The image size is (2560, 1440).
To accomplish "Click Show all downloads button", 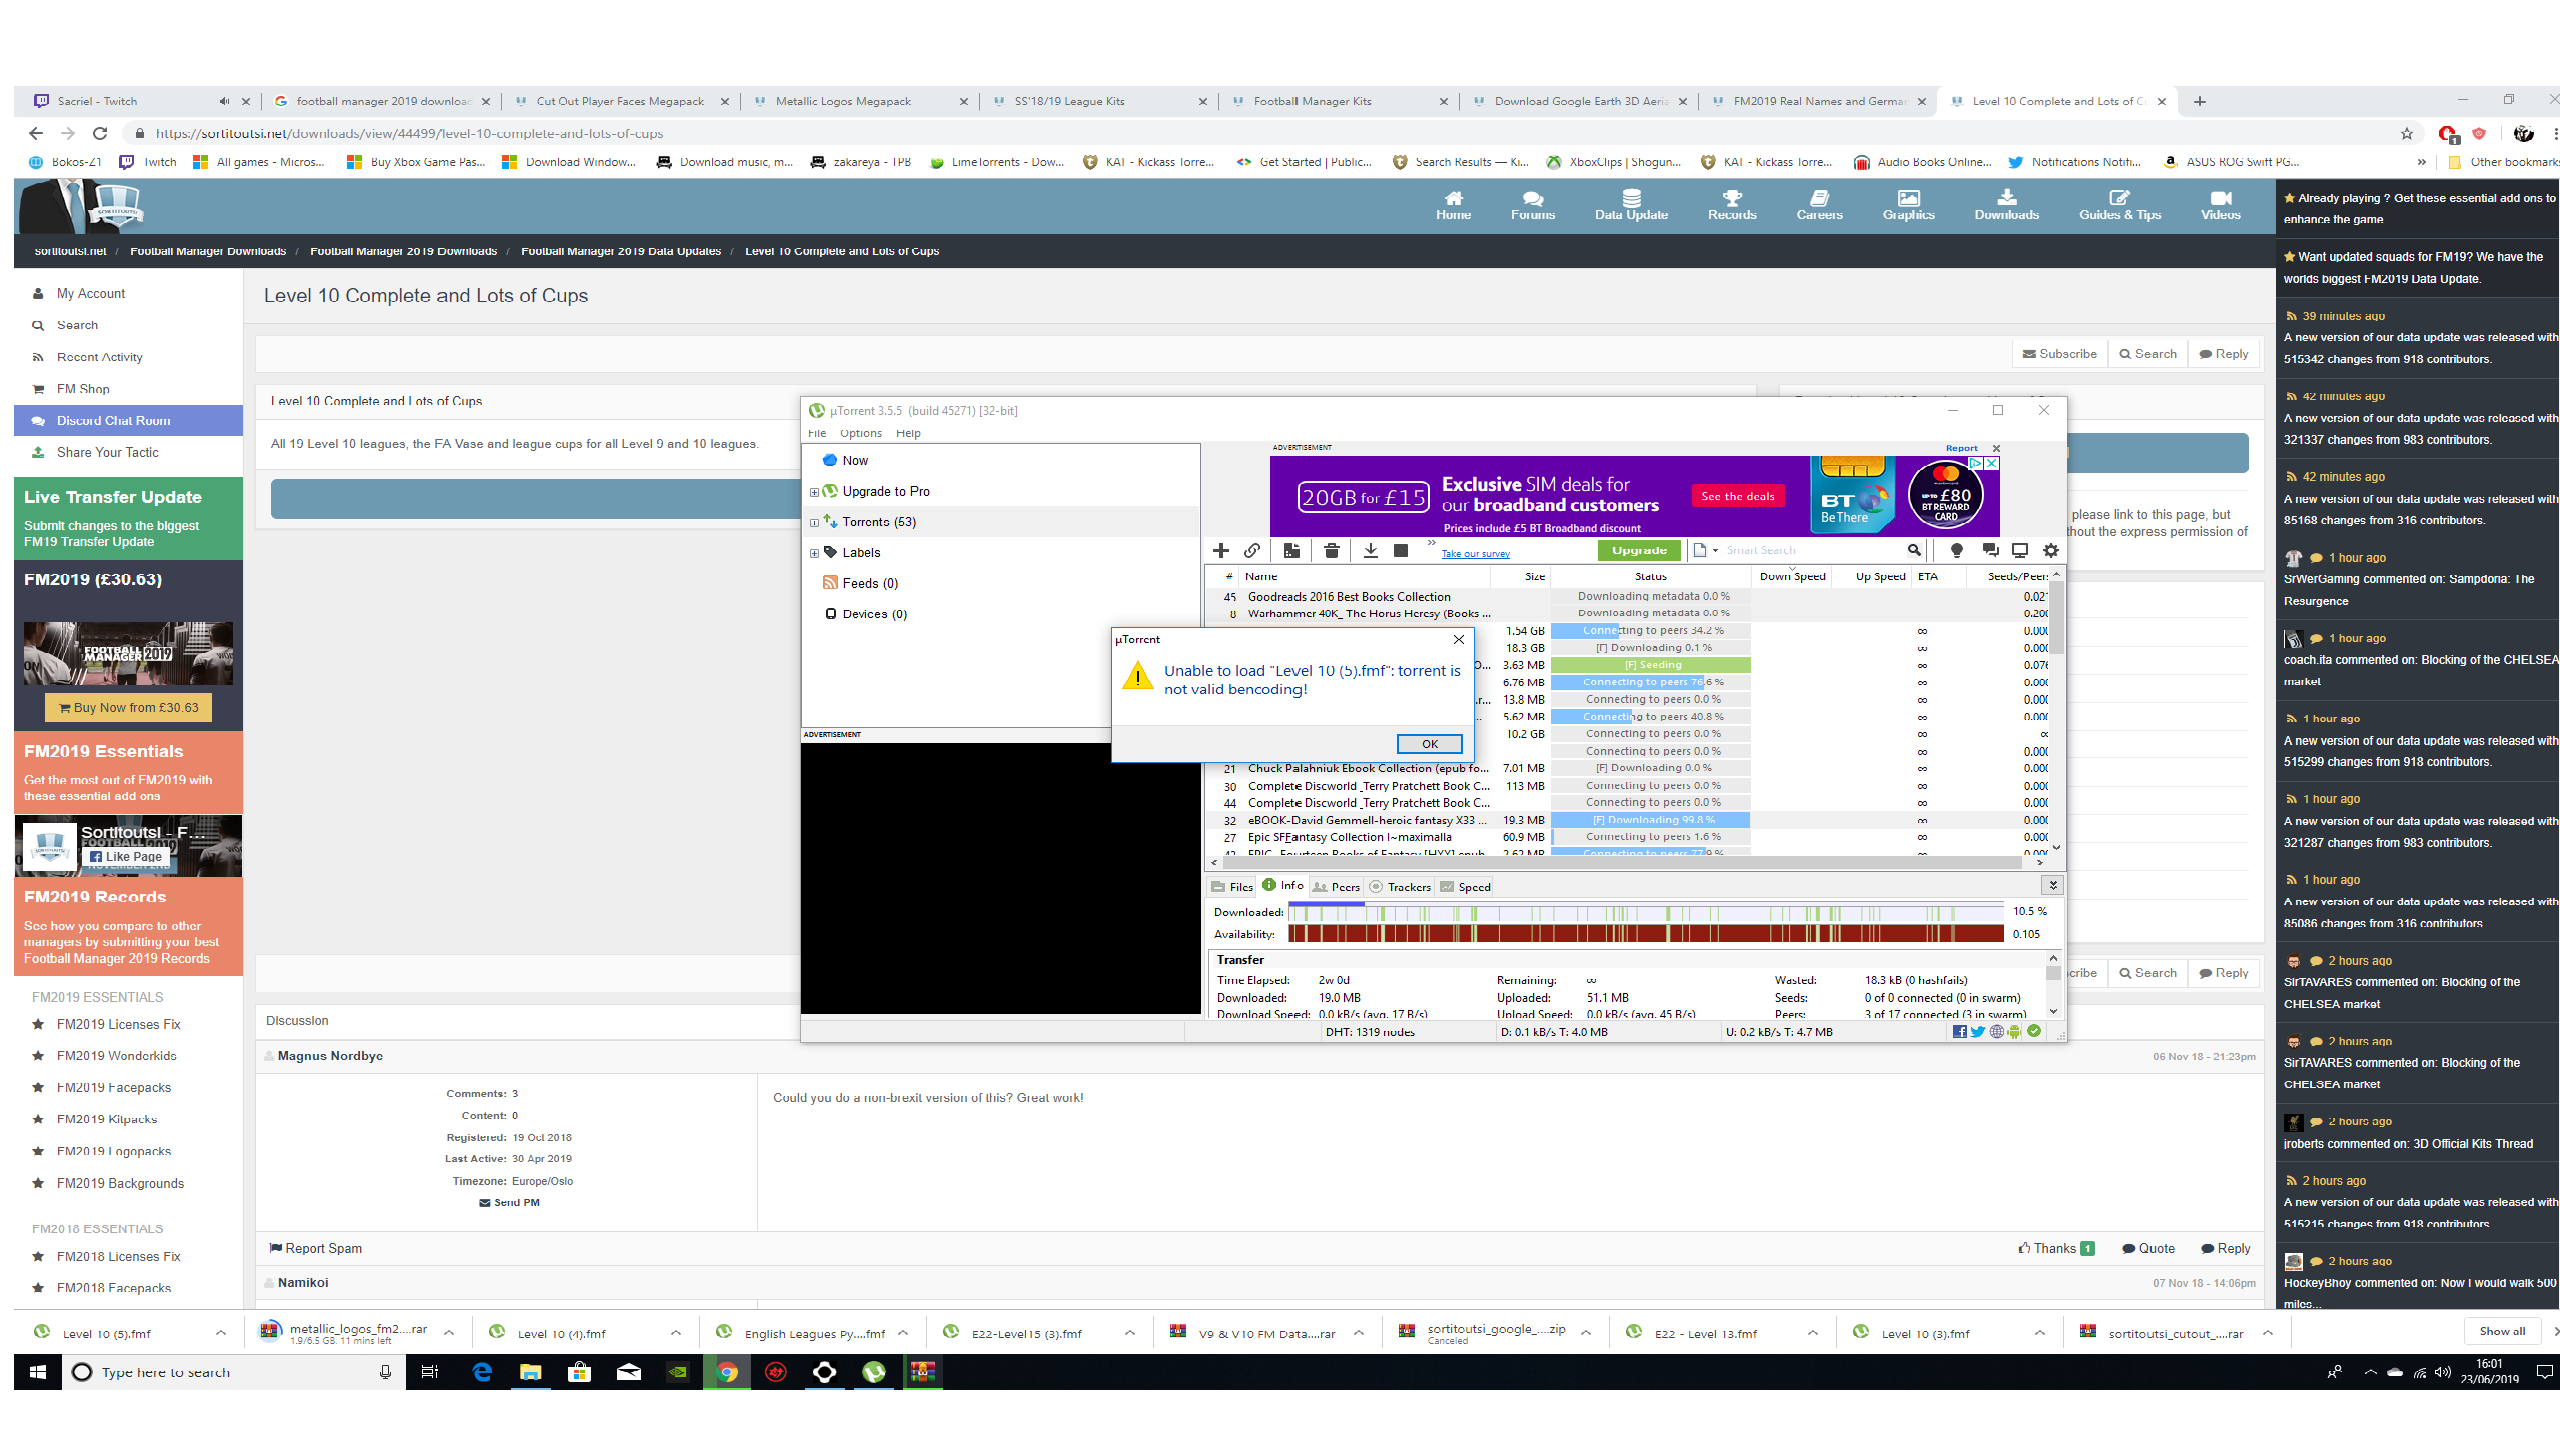I will click(2502, 1331).
